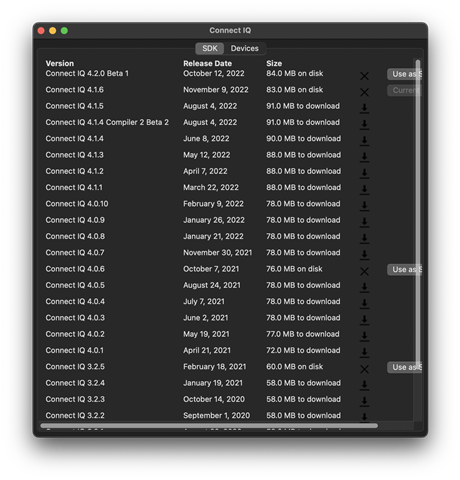Download Connect IQ 3.2.2 SDK
Viewport: 460px width, 480px height.
tap(364, 417)
